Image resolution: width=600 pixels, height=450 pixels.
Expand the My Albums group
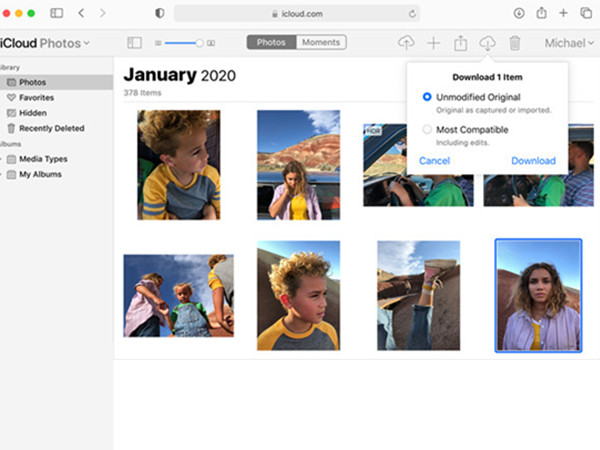click(3, 174)
